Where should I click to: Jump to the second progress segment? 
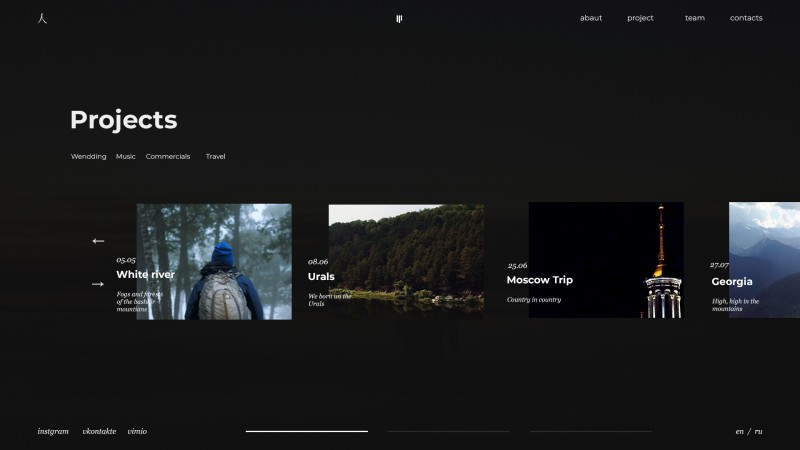448,432
